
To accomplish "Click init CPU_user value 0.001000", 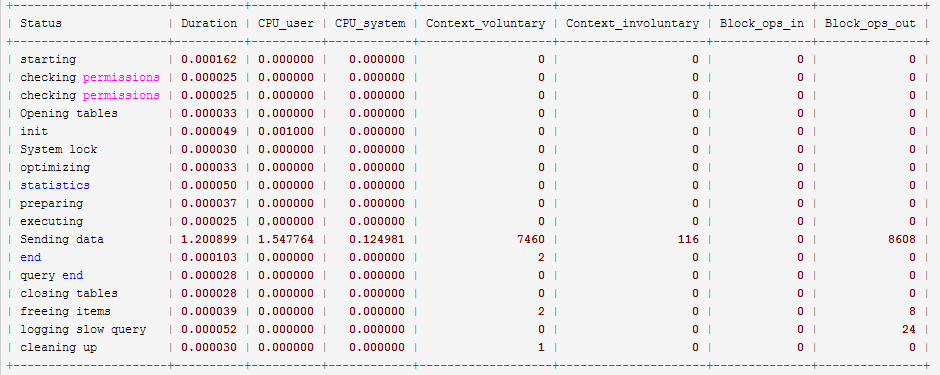I will [286, 131].
